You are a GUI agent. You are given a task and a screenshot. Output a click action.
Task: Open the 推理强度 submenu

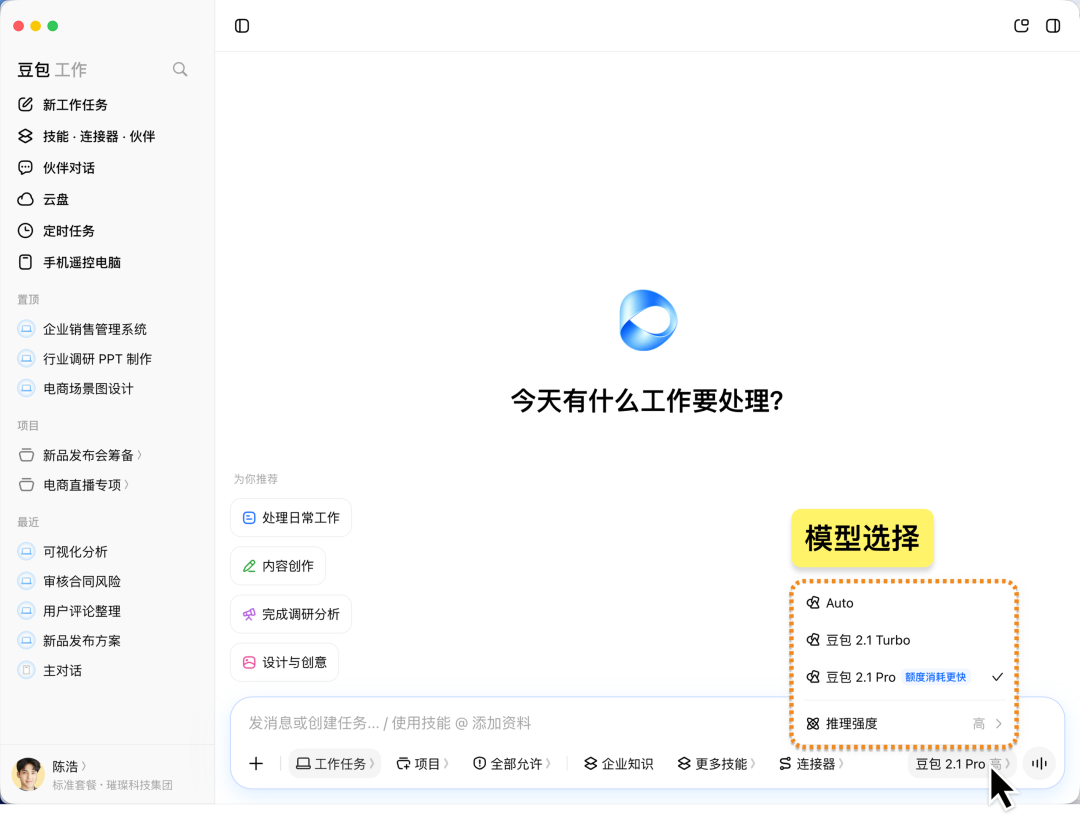903,724
